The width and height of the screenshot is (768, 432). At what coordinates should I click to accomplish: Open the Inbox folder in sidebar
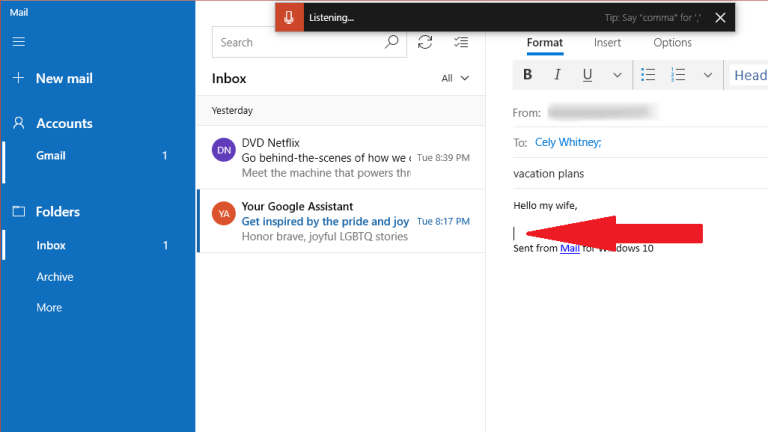click(x=98, y=245)
